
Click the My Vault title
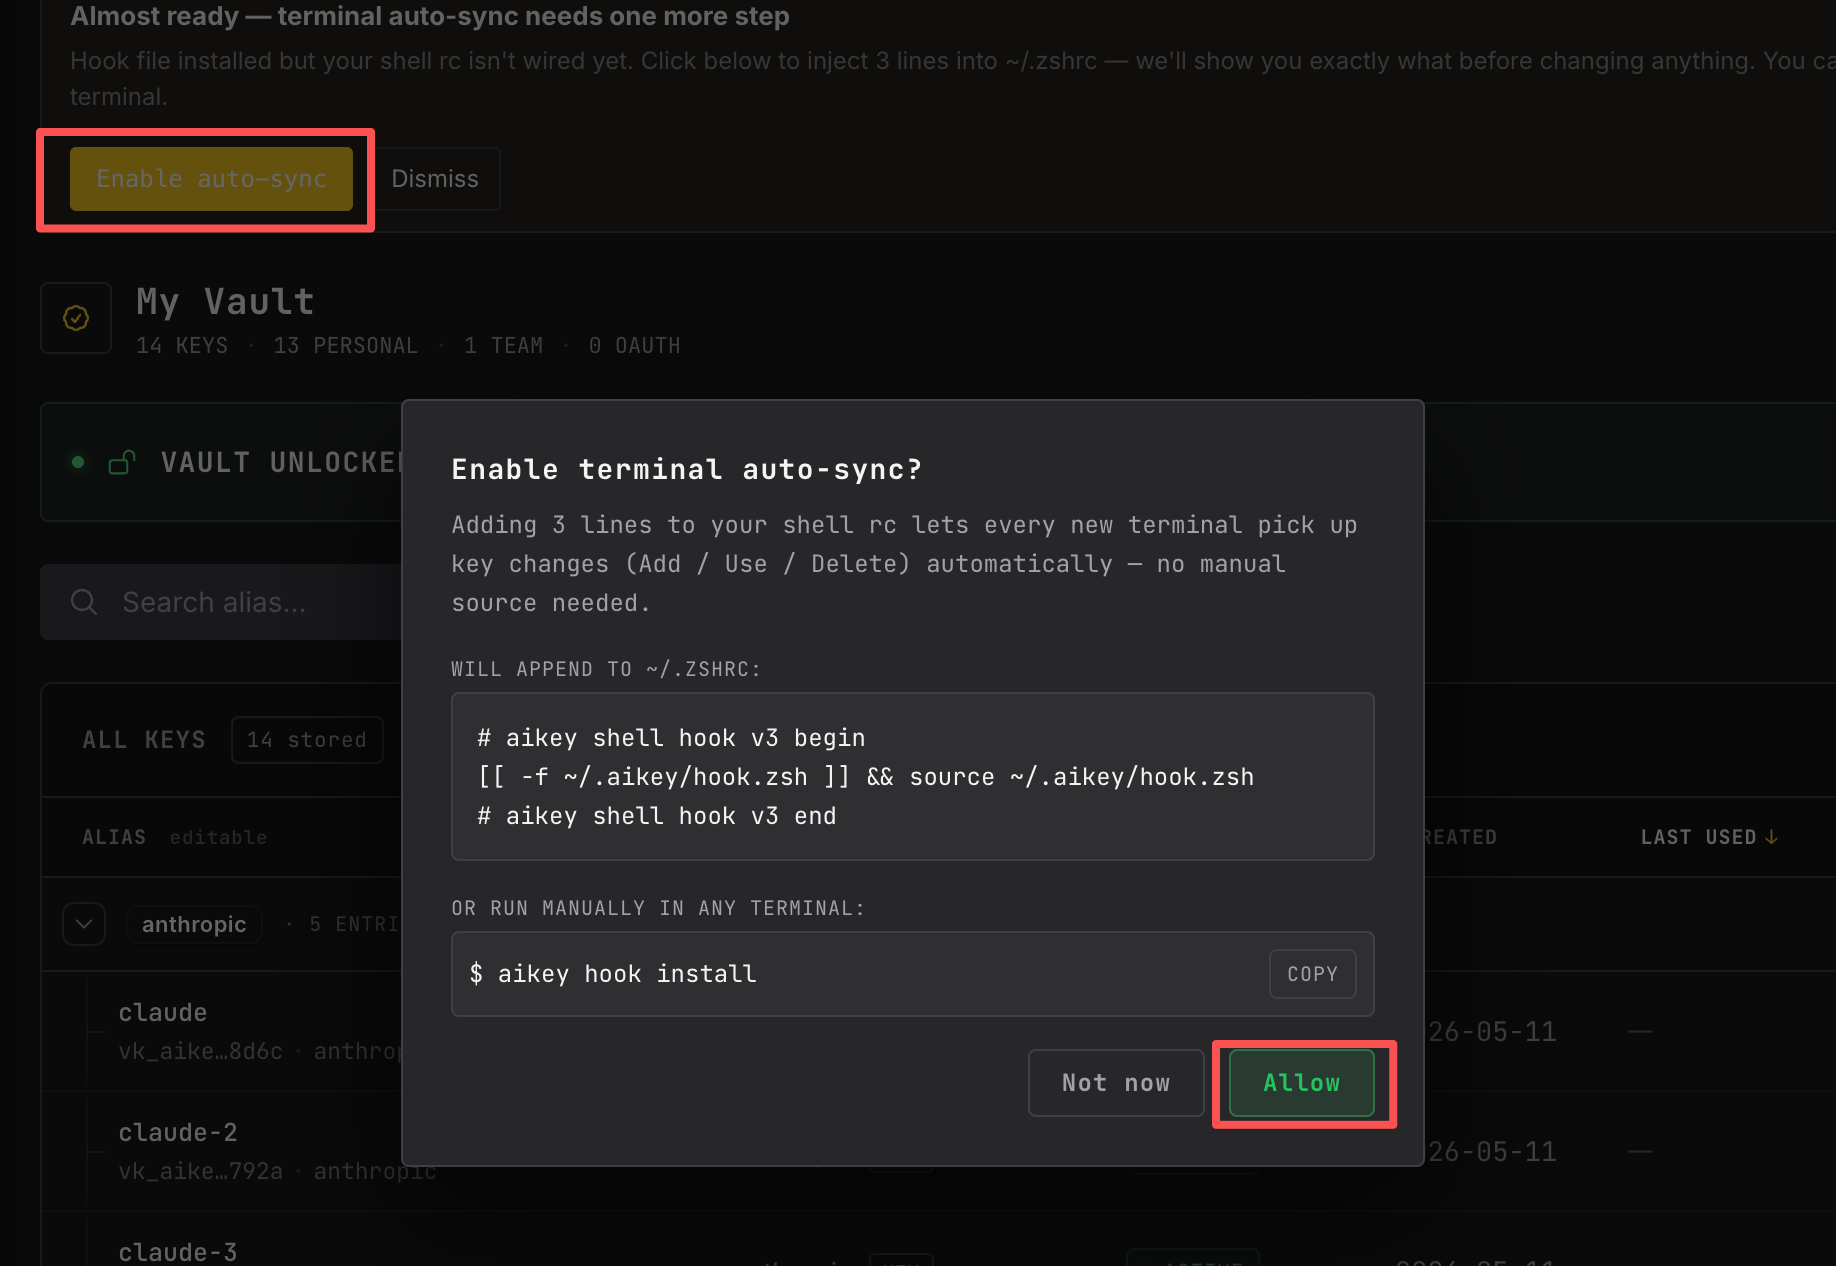226,301
